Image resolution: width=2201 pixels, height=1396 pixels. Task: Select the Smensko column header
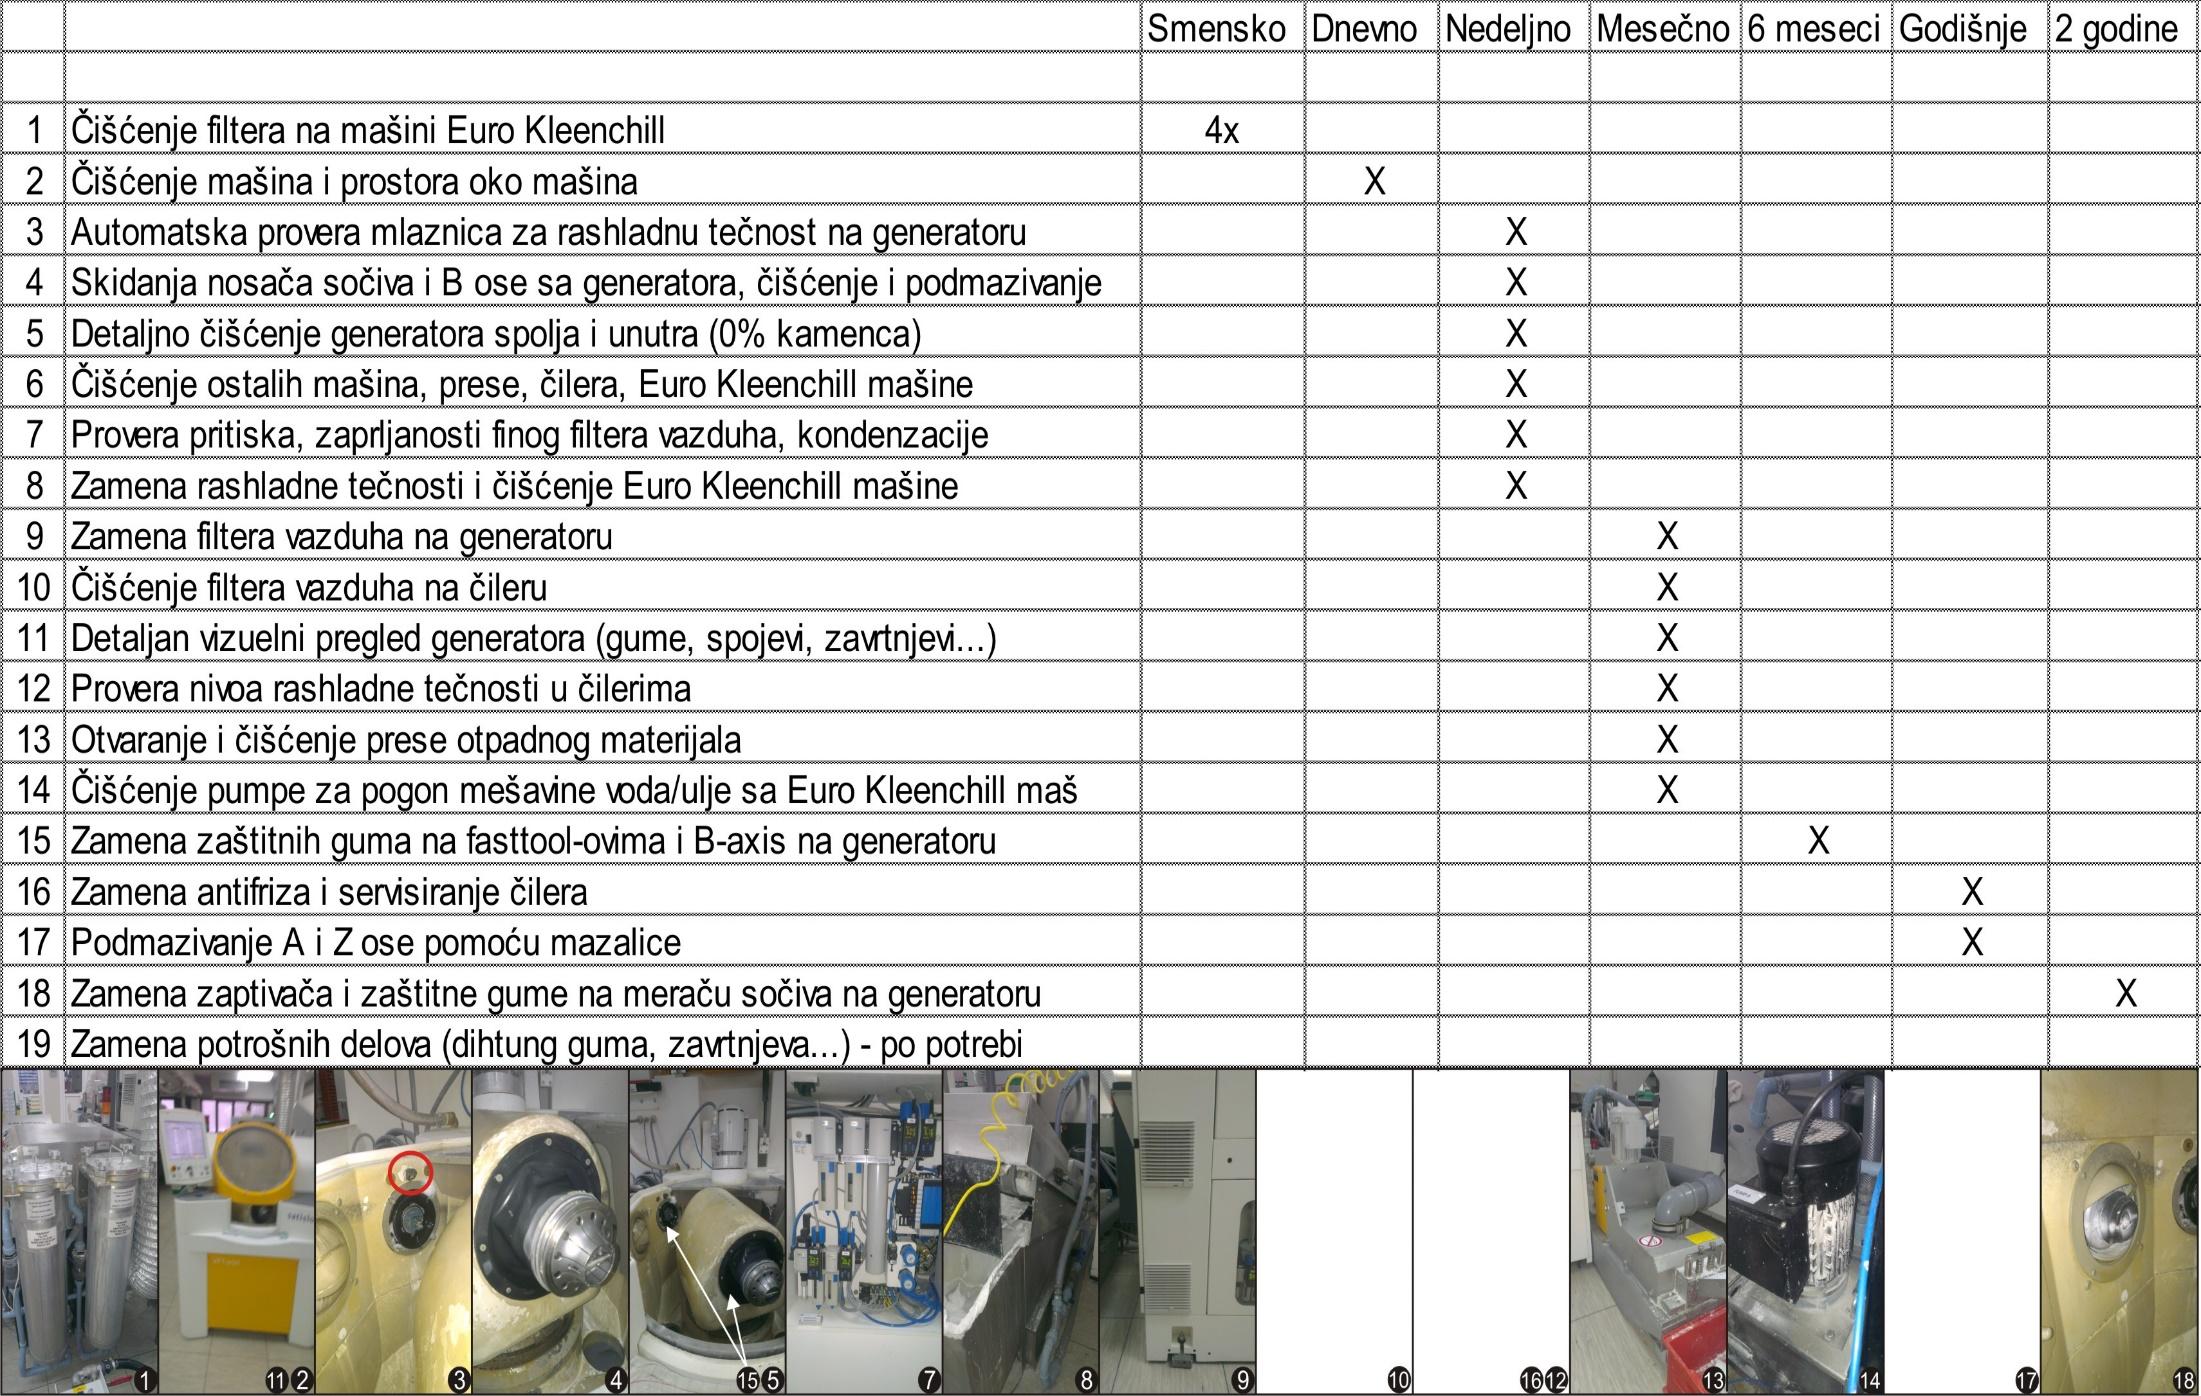point(1216,28)
